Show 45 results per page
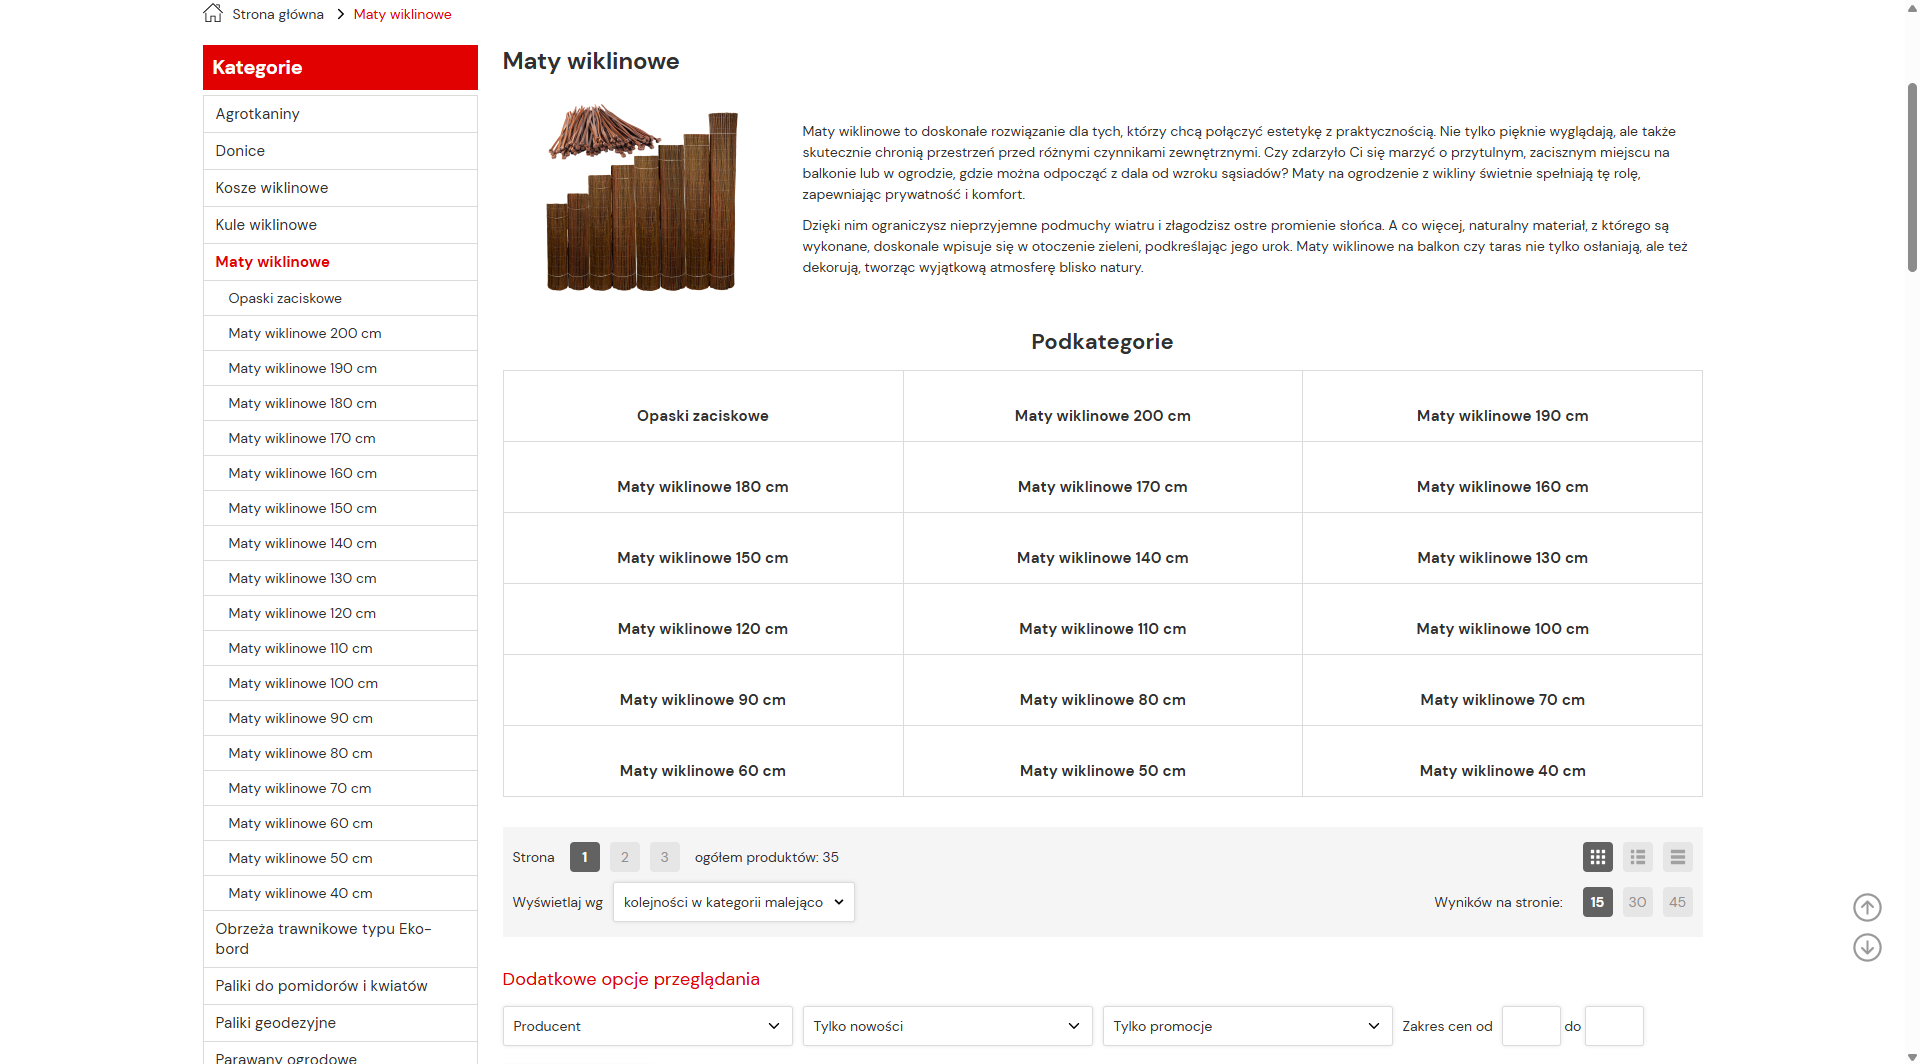1920x1064 pixels. (1677, 902)
